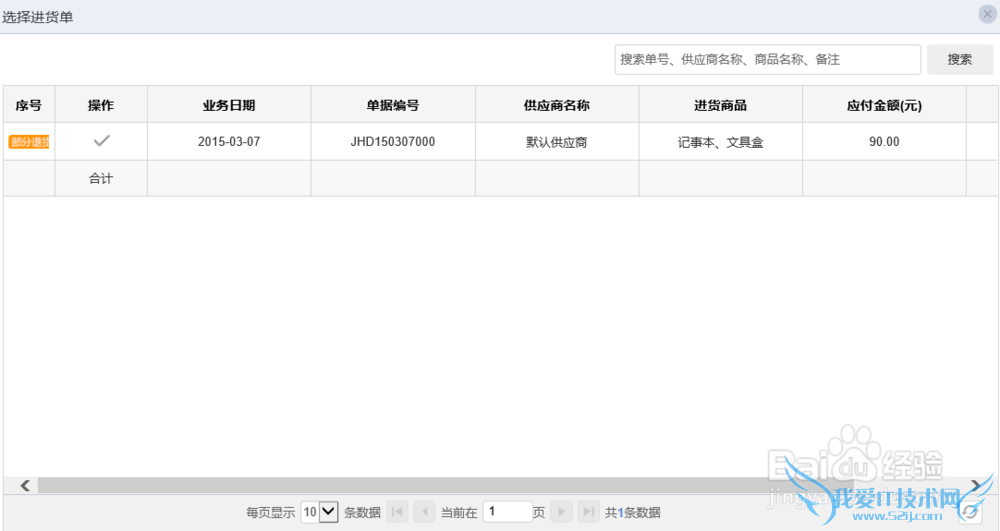Click the 序号 column header

(x=29, y=105)
